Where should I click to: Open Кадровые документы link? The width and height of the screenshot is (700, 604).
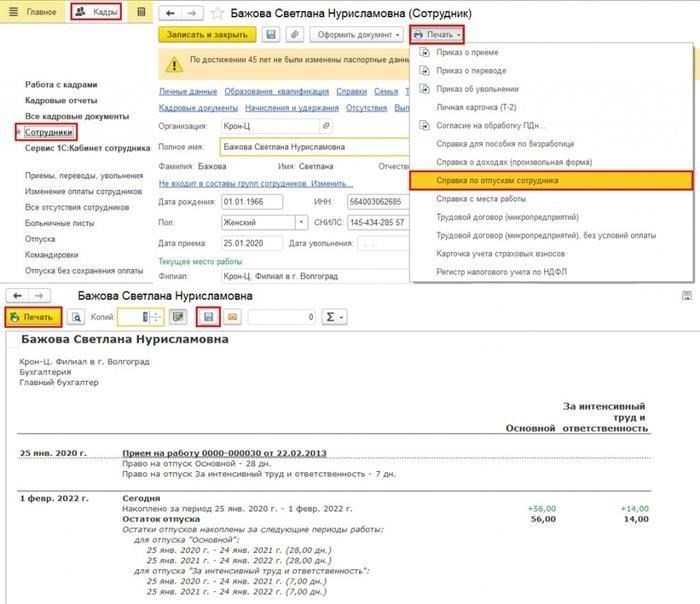coord(198,108)
